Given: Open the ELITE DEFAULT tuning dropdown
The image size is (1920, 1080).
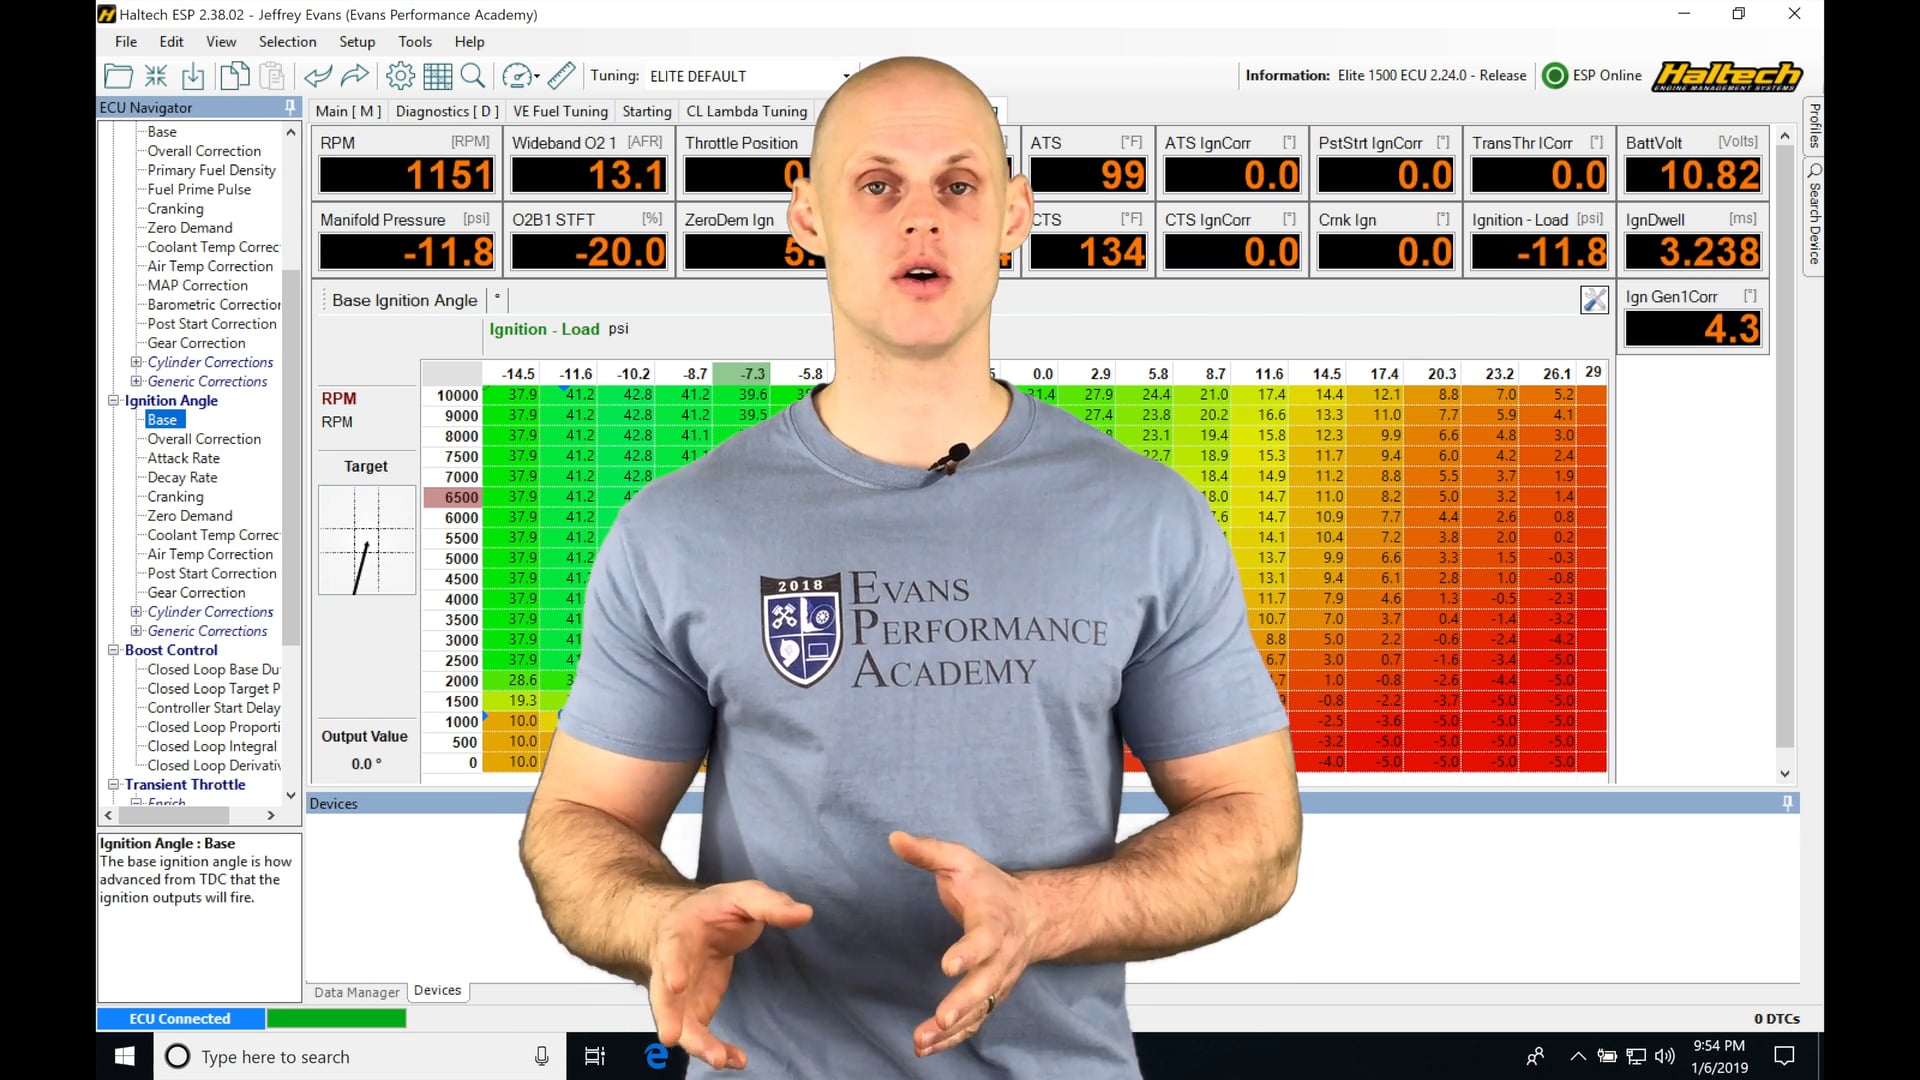Looking at the screenshot, I should point(845,75).
